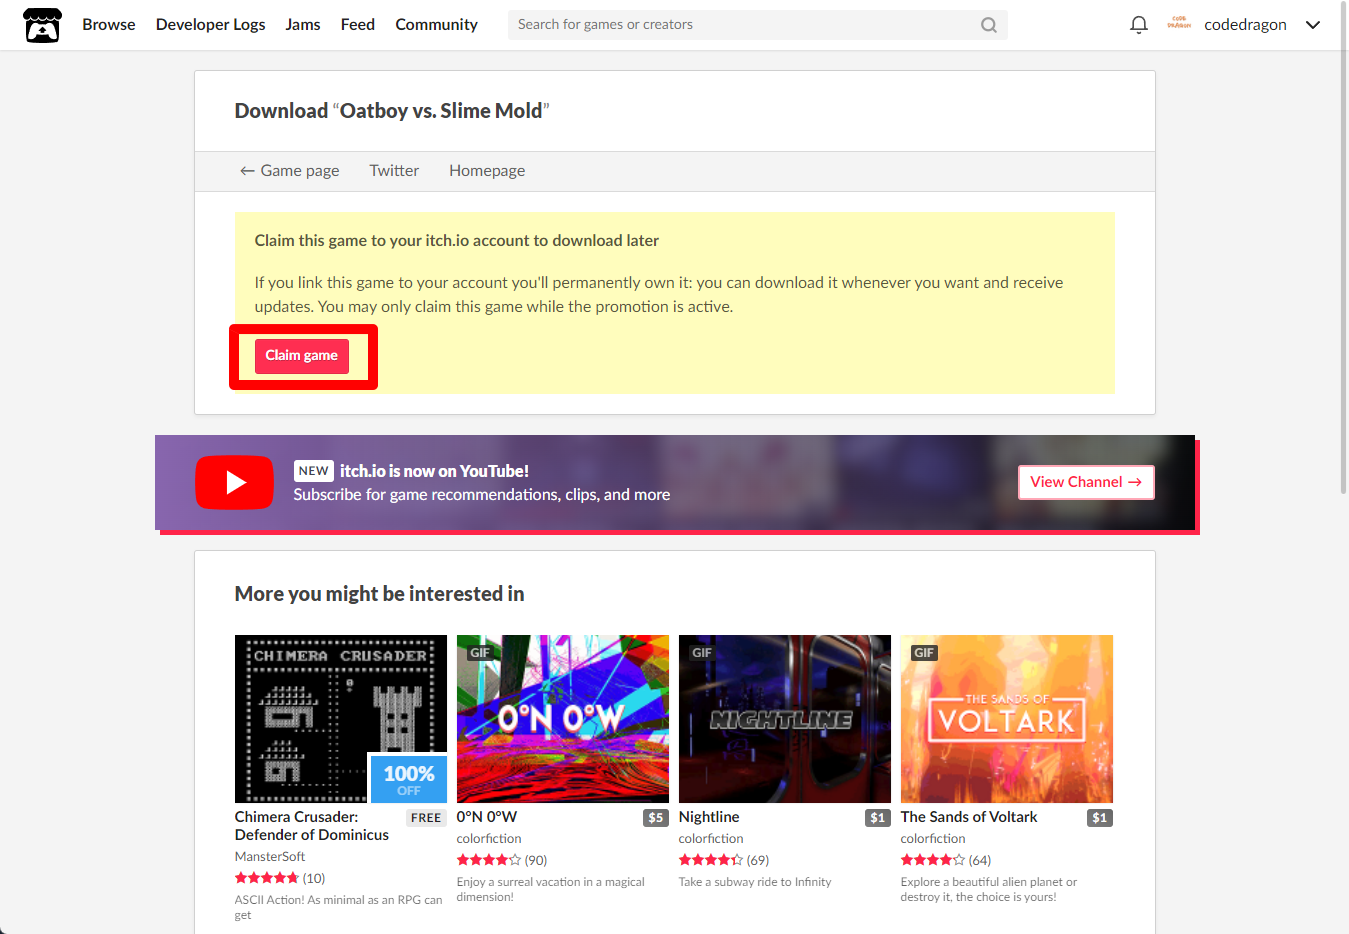The image size is (1349, 934).
Task: Open the Homepage link
Action: click(487, 171)
